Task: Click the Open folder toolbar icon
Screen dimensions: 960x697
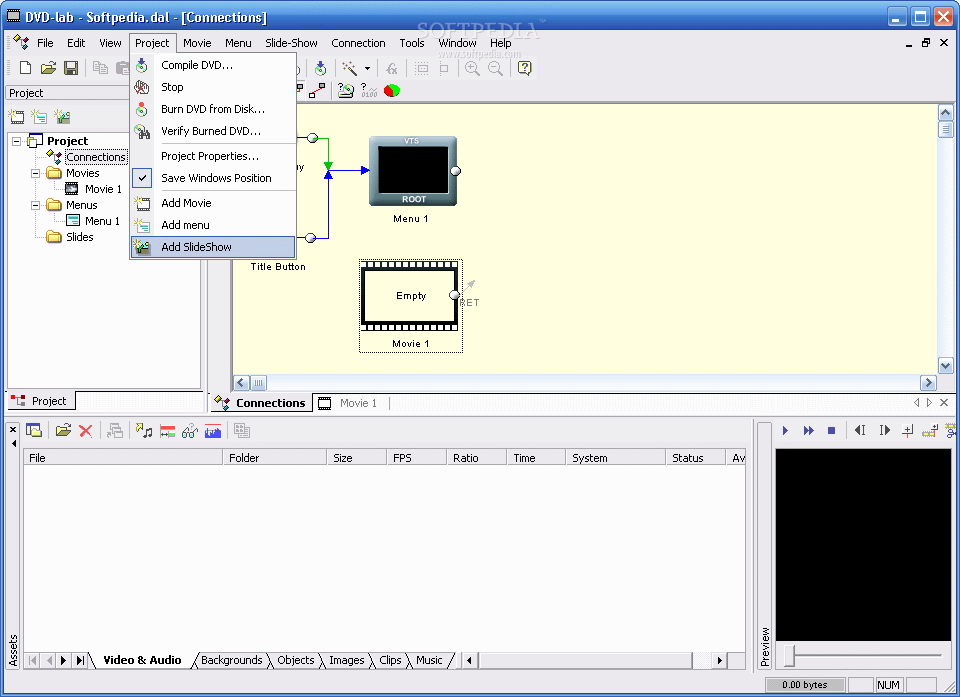Action: 48,68
